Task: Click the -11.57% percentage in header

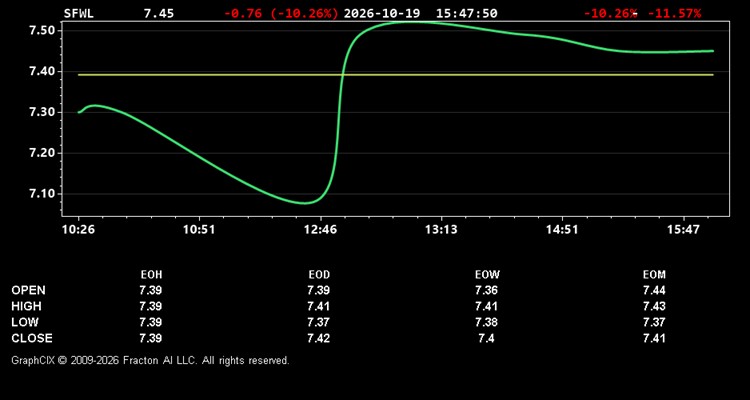Action: 674,13
